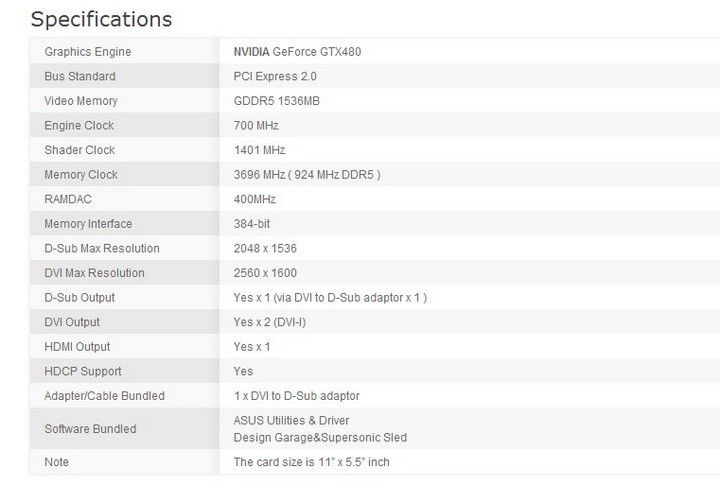Click the GDDR5 1536MB video memory value
Screen dimensions: 720x503
[276, 101]
